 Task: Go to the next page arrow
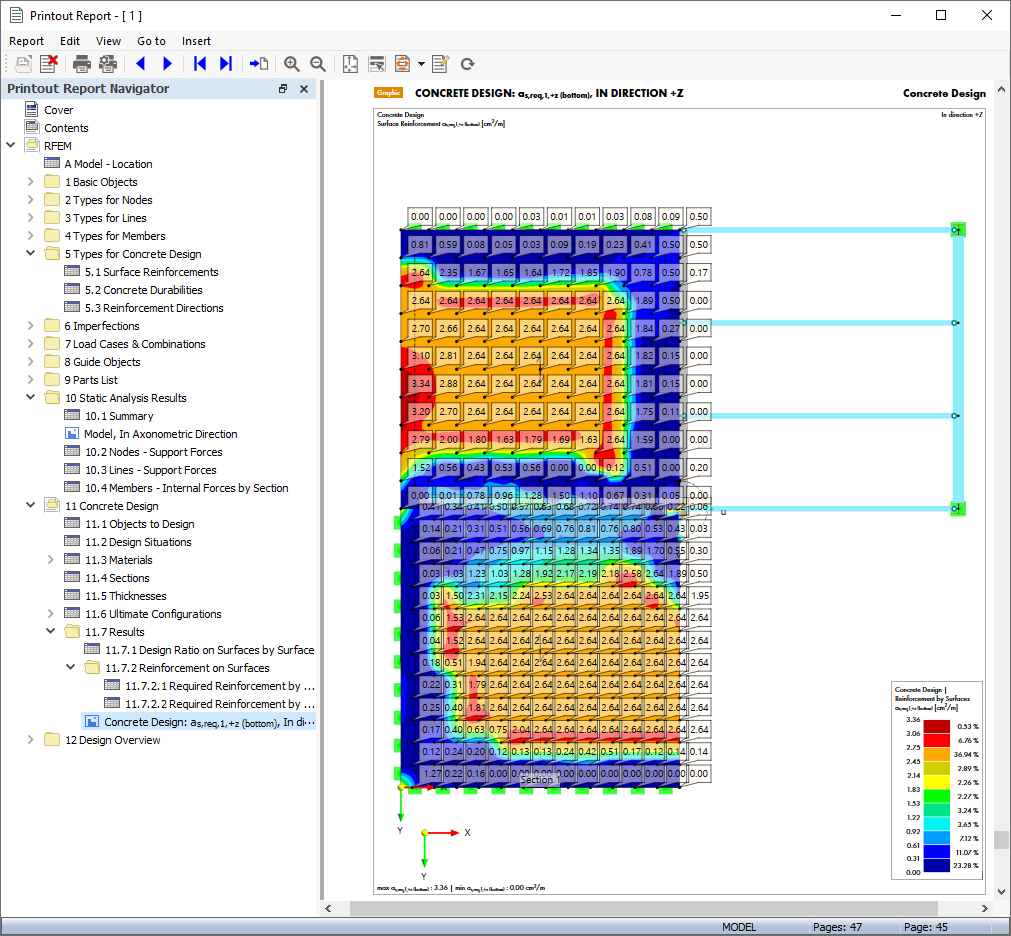coord(167,64)
